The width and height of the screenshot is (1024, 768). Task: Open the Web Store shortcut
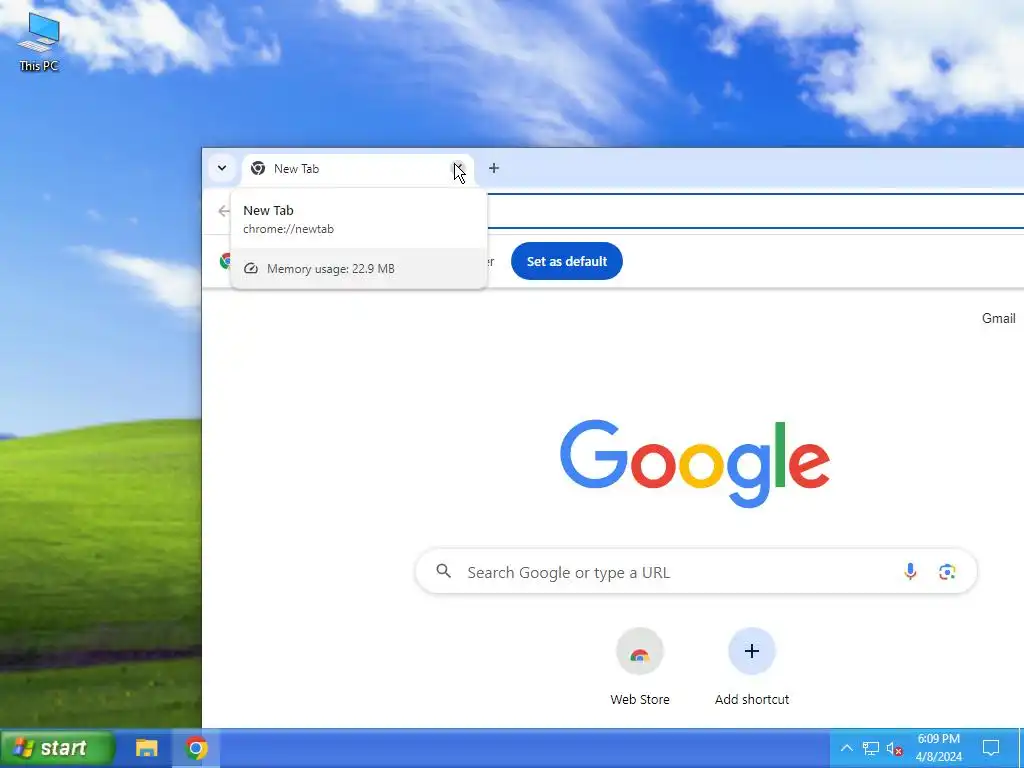coord(639,667)
